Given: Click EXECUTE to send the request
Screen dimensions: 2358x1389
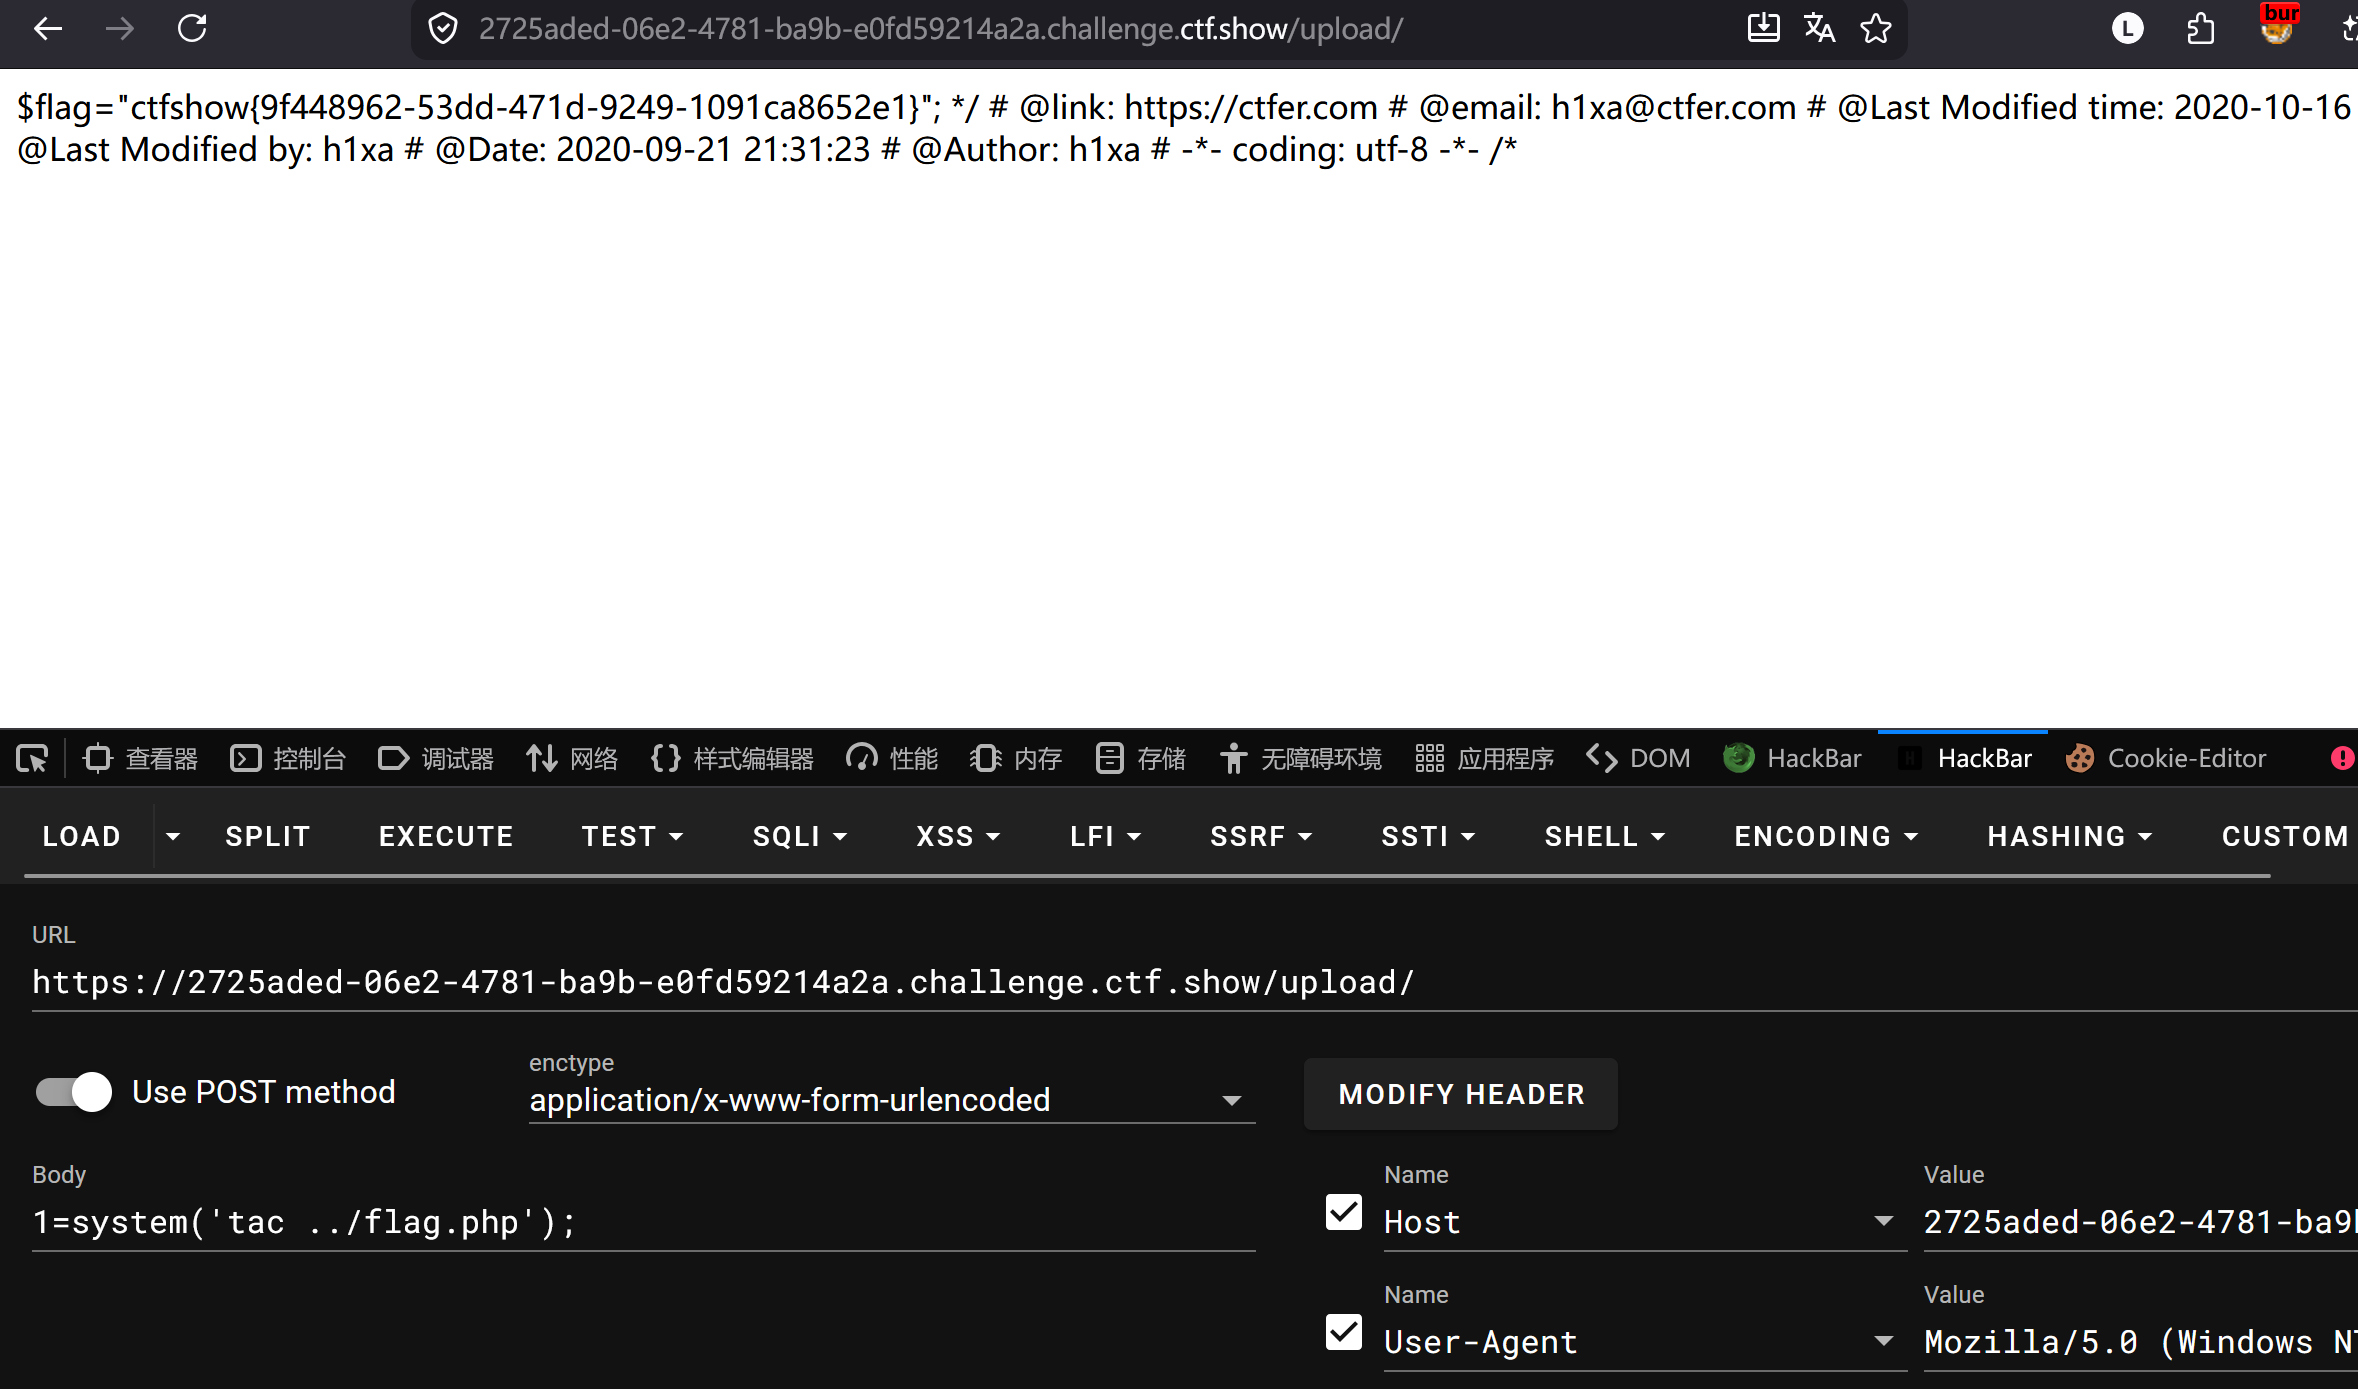Looking at the screenshot, I should point(446,836).
